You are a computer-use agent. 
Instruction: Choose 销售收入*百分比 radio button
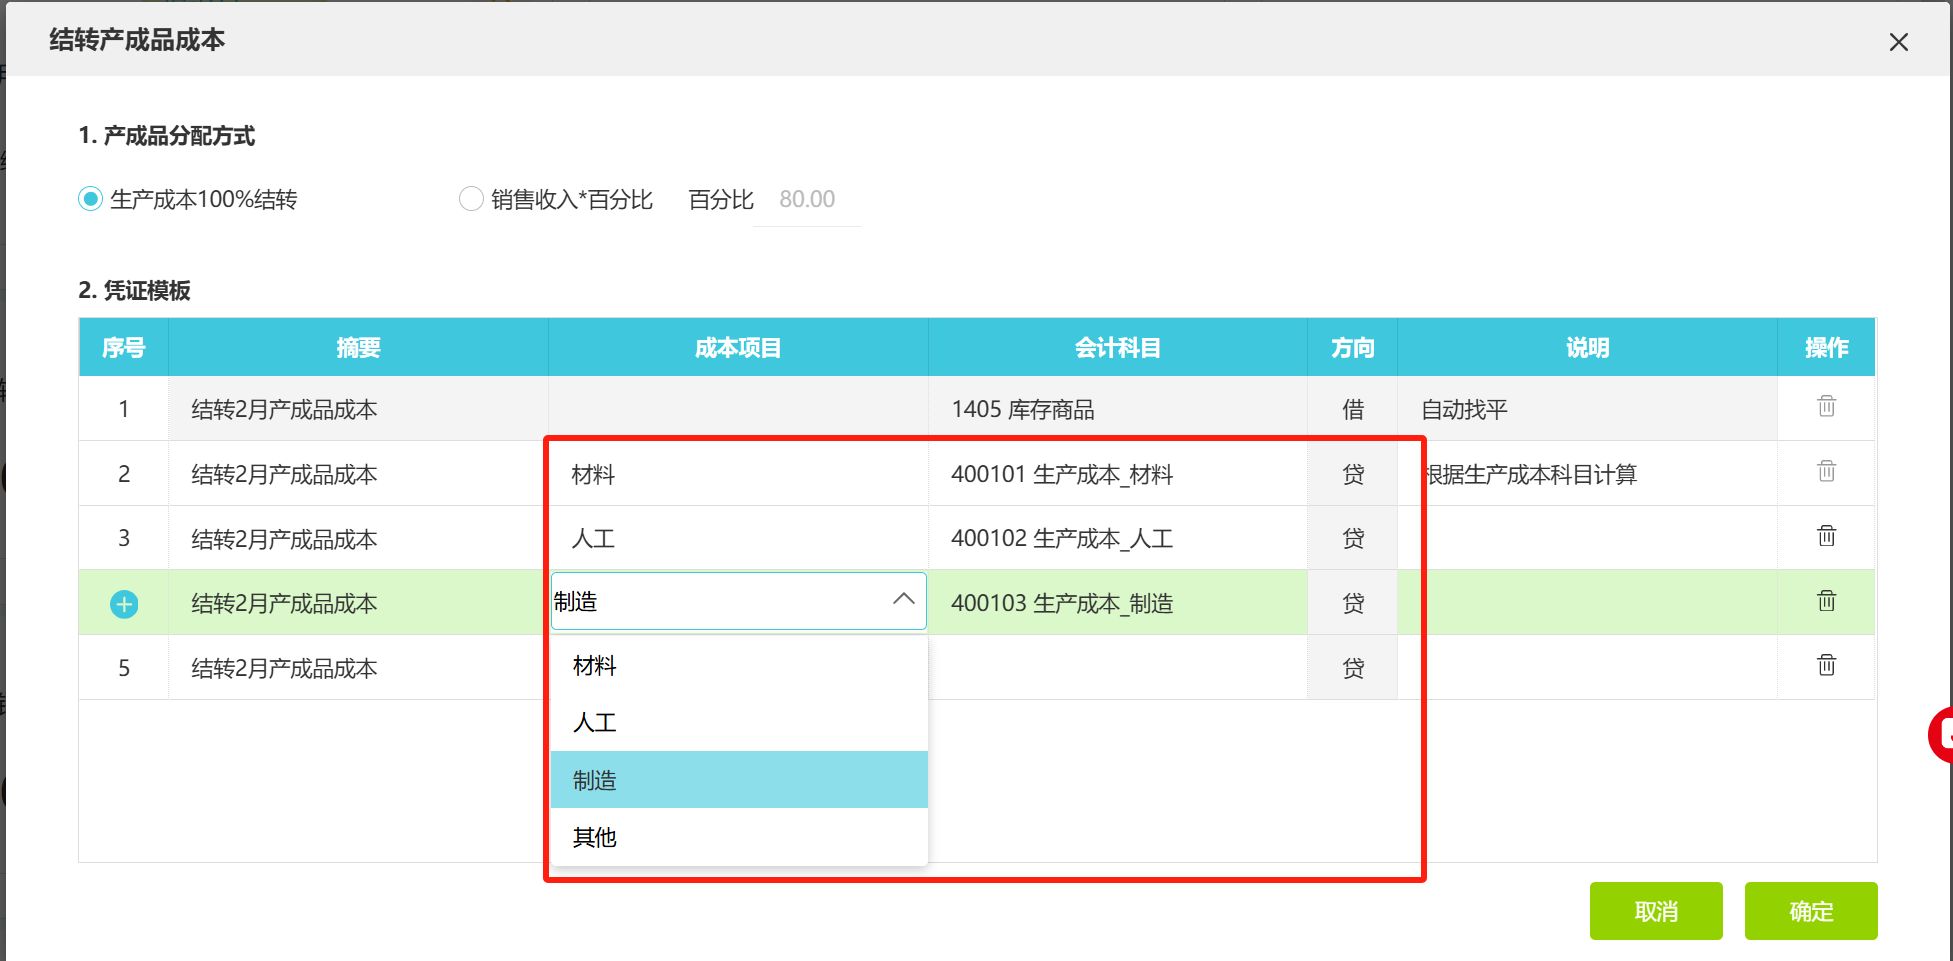(x=471, y=199)
